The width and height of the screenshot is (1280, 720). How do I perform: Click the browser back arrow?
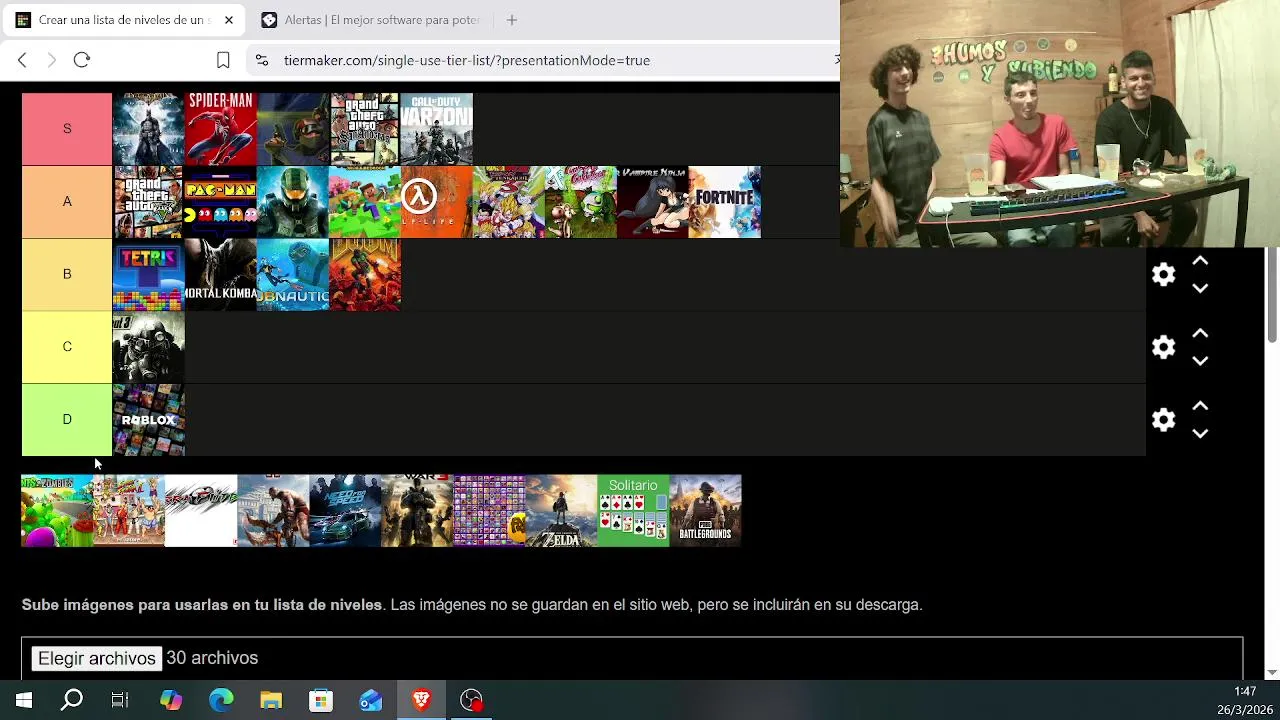pyautogui.click(x=22, y=60)
